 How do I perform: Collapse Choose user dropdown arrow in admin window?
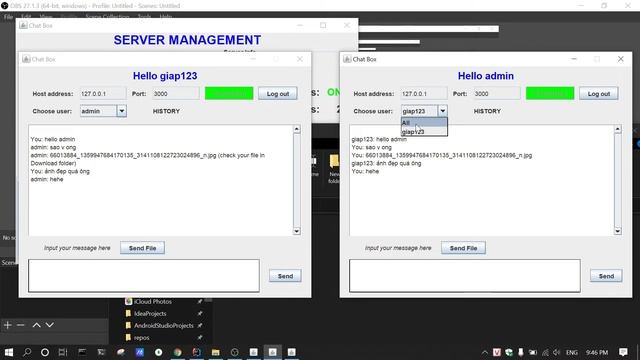click(442, 111)
